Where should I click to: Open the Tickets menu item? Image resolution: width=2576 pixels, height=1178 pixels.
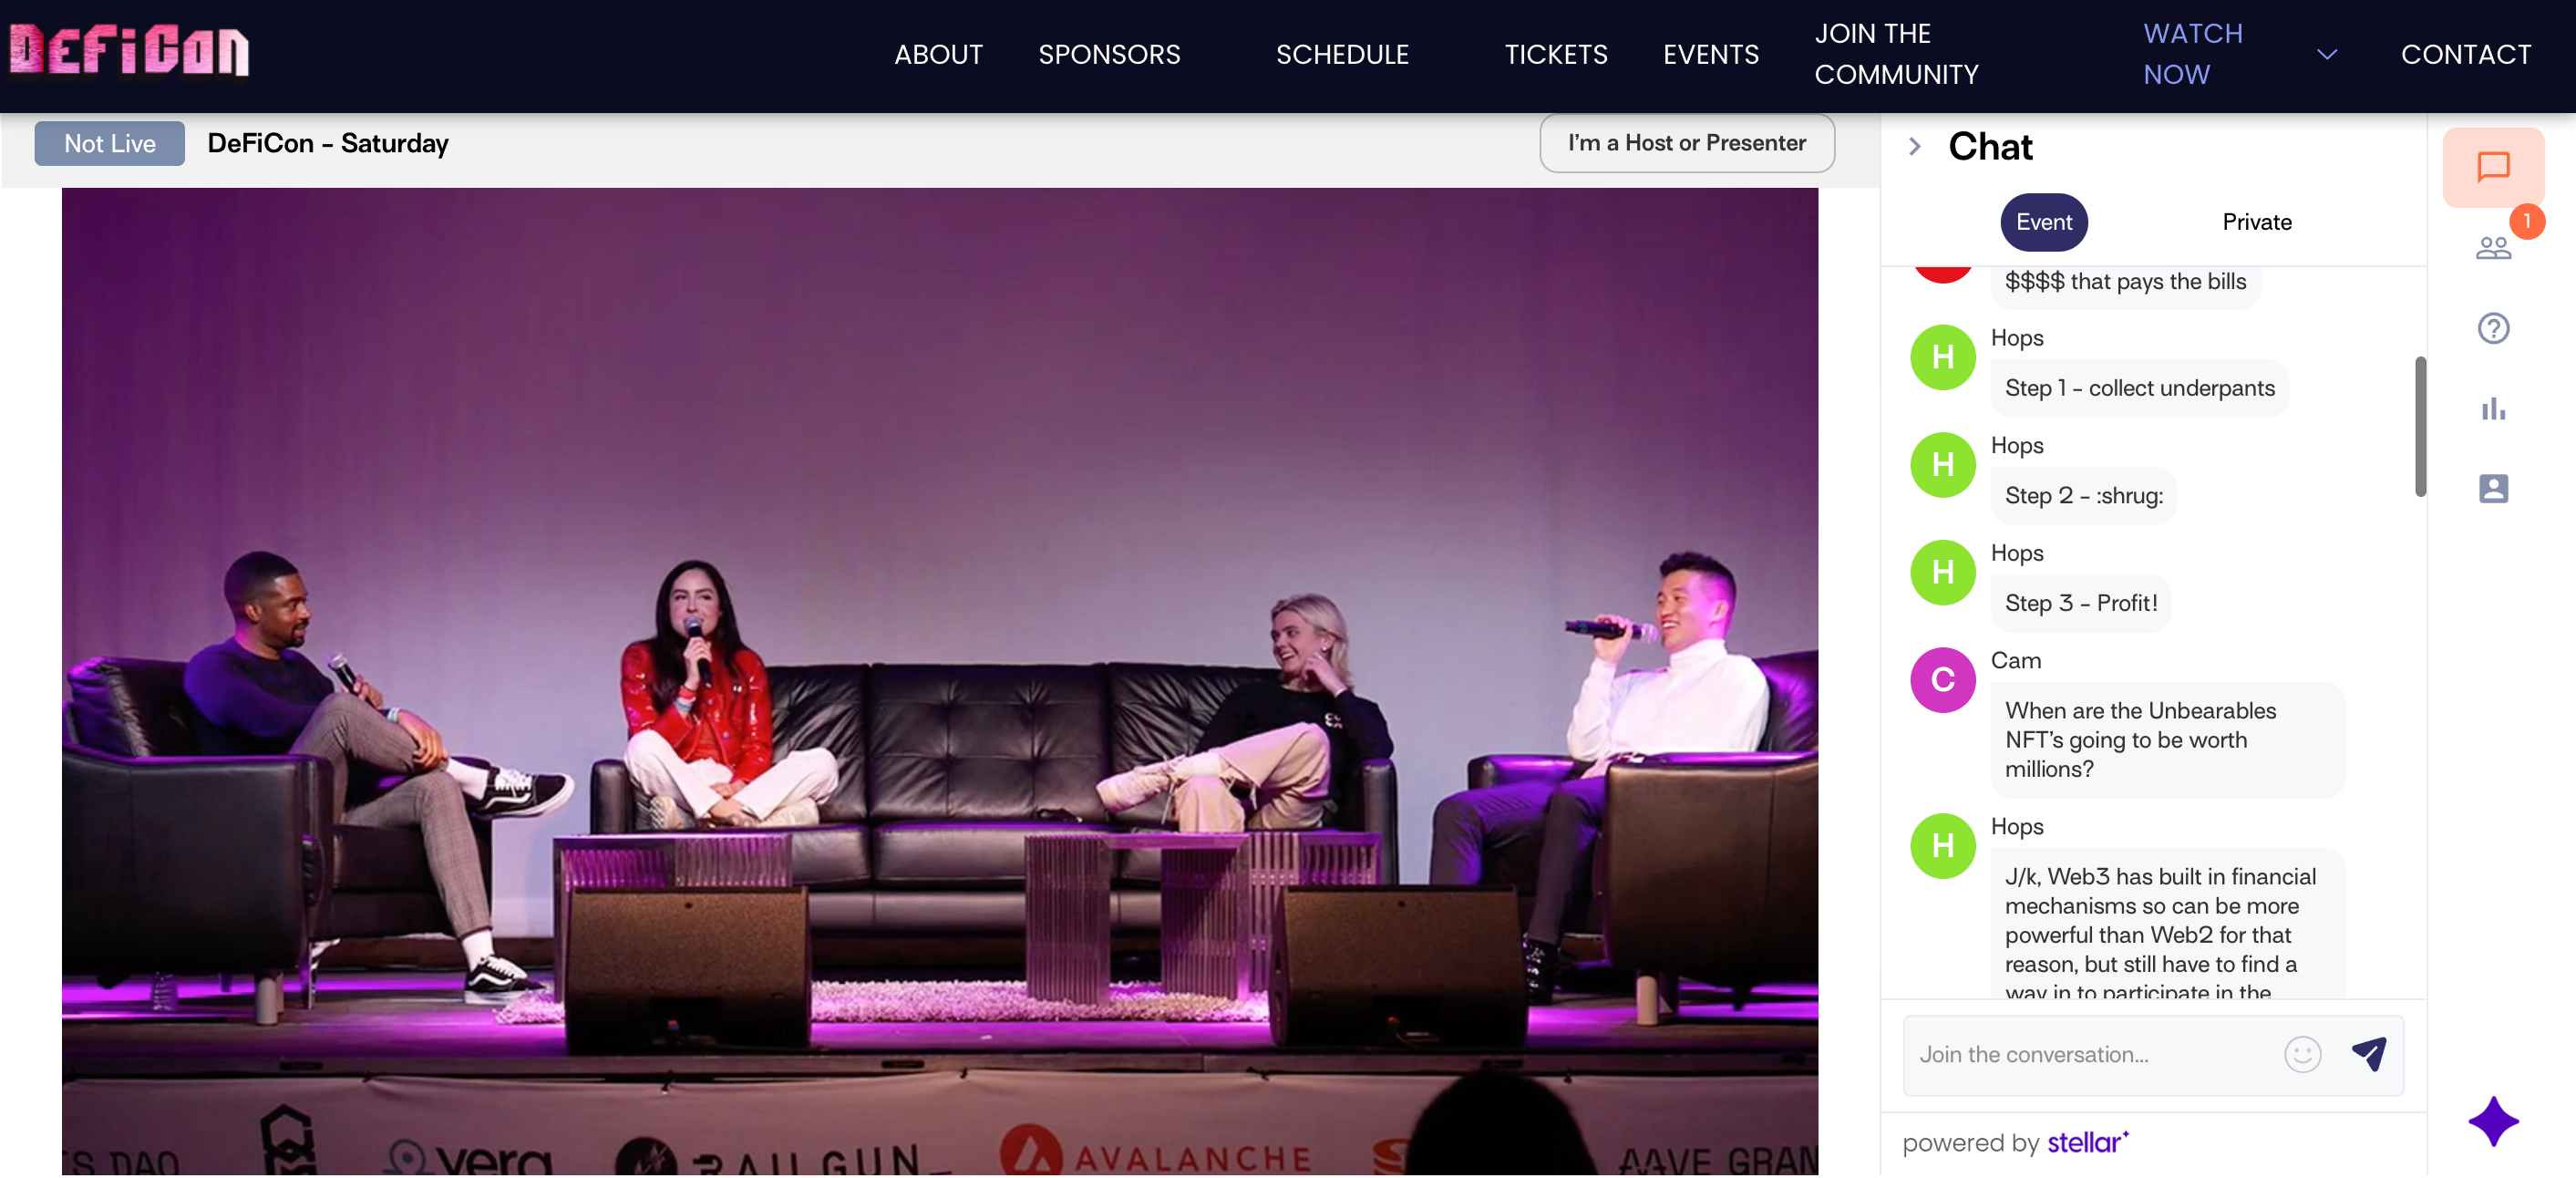(1556, 54)
